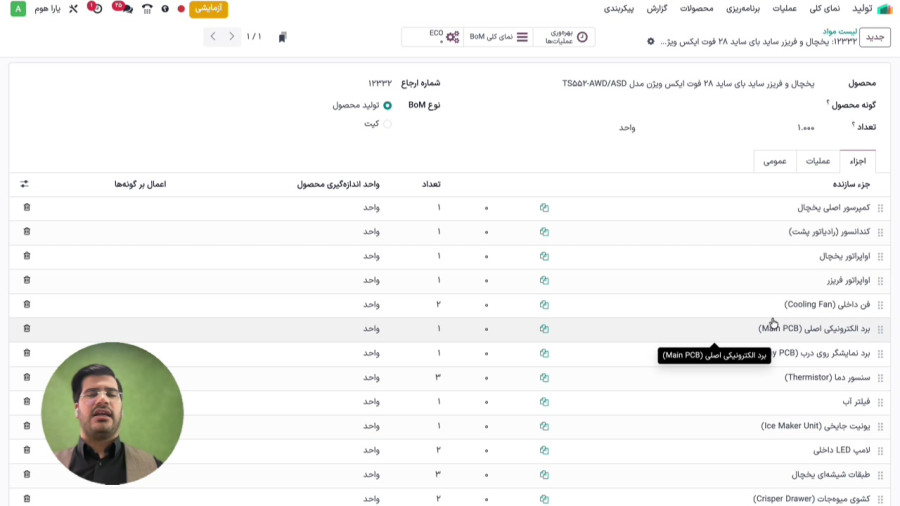This screenshot has height=506, width=900.
Task: Open the یارا هوم company switcher
Action: pyautogui.click(x=48, y=9)
